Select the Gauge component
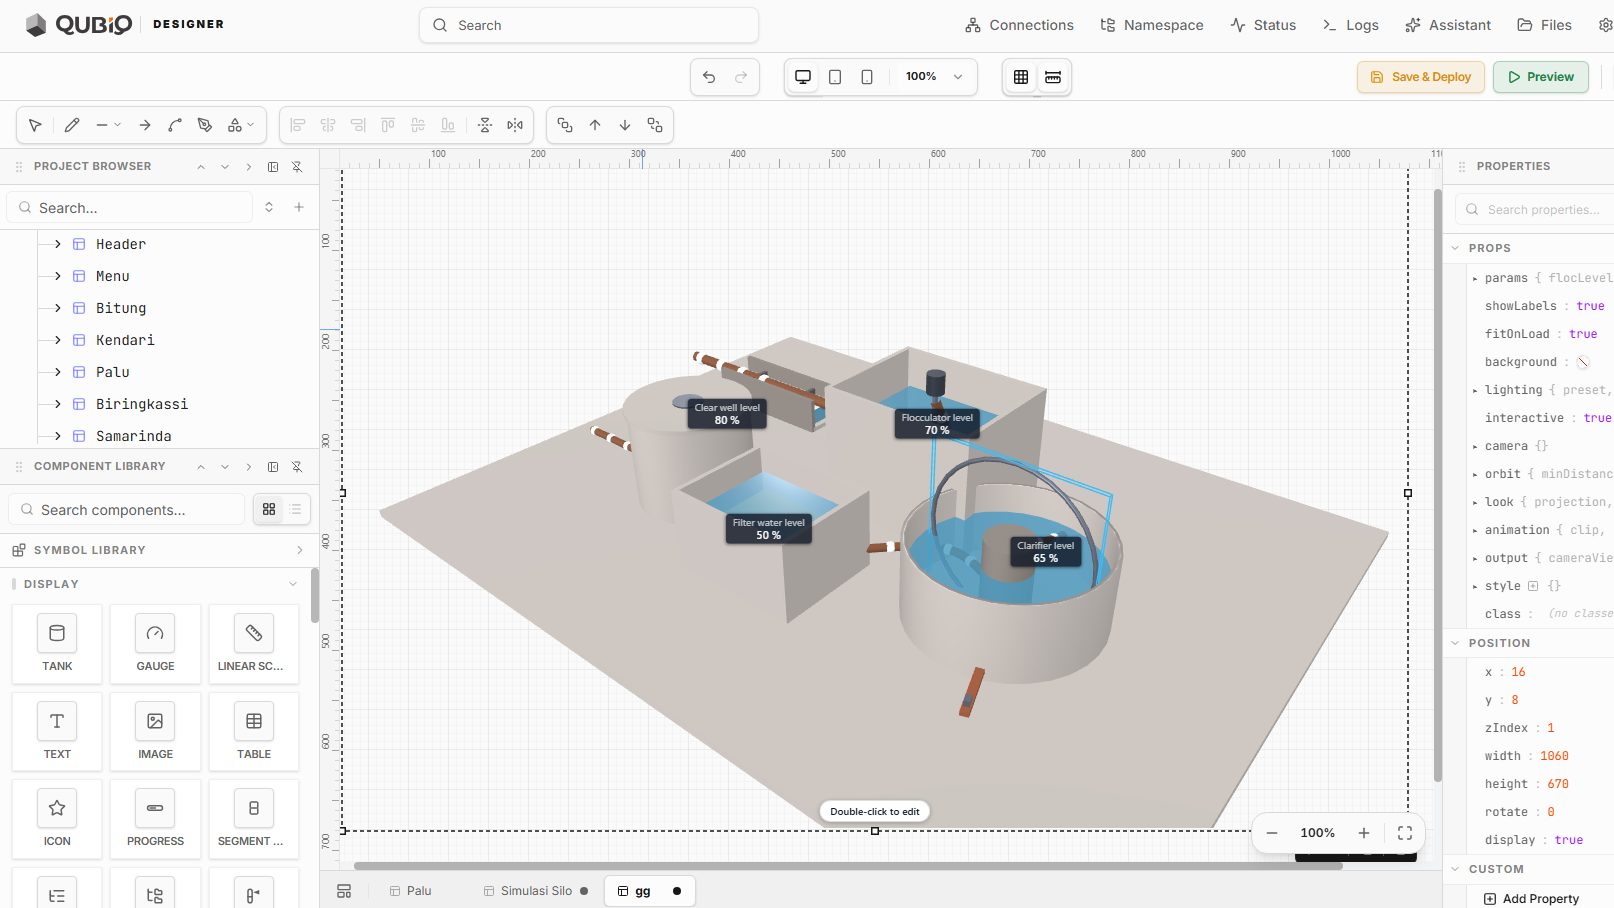This screenshot has height=908, width=1614. 155,644
